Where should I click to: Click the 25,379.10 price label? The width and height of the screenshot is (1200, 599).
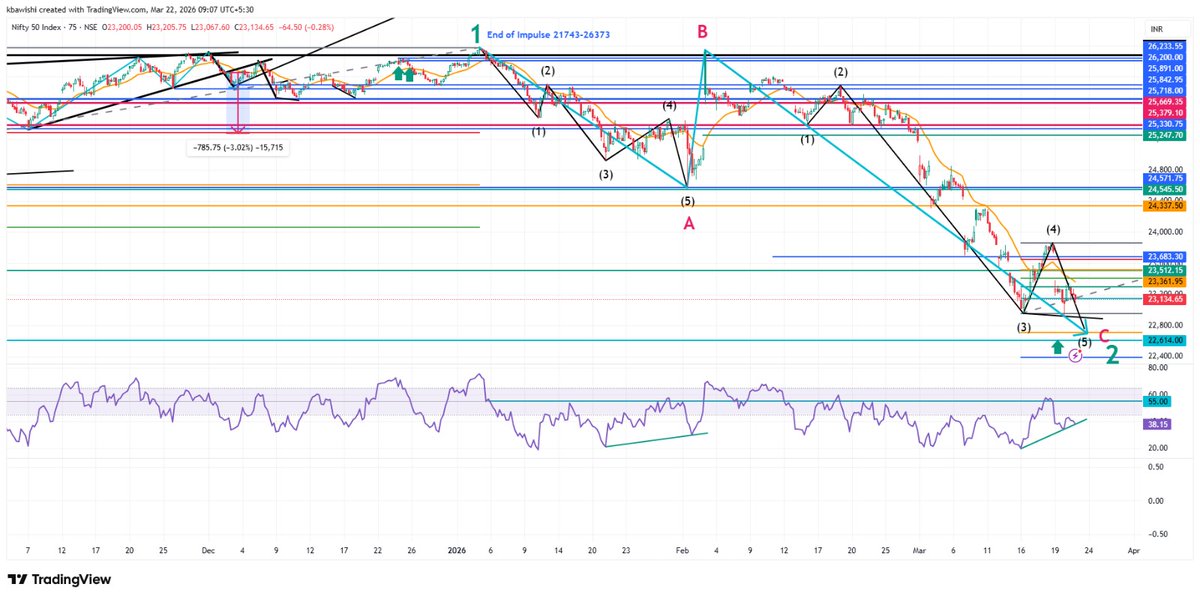click(1166, 112)
